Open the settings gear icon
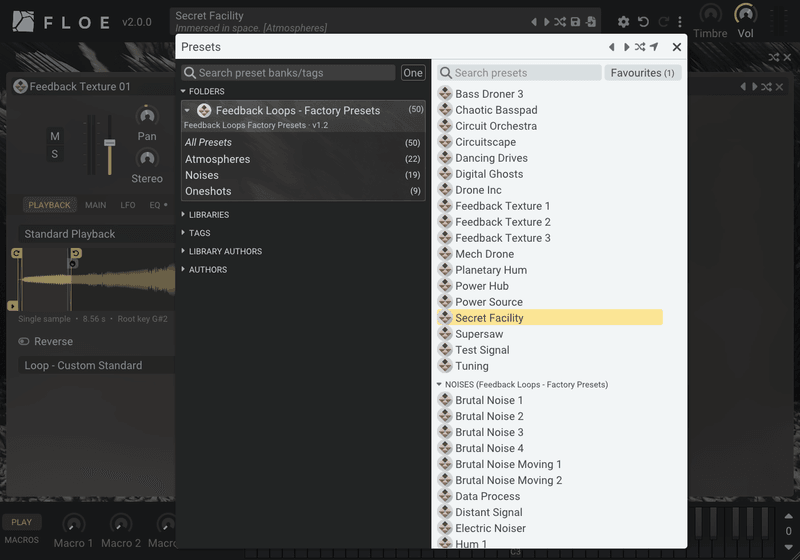 (623, 22)
